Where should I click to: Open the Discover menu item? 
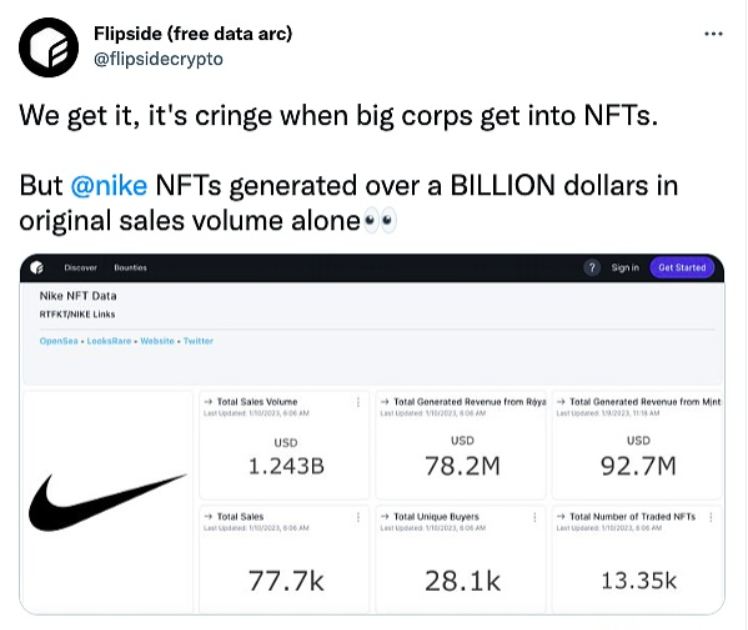[79, 267]
